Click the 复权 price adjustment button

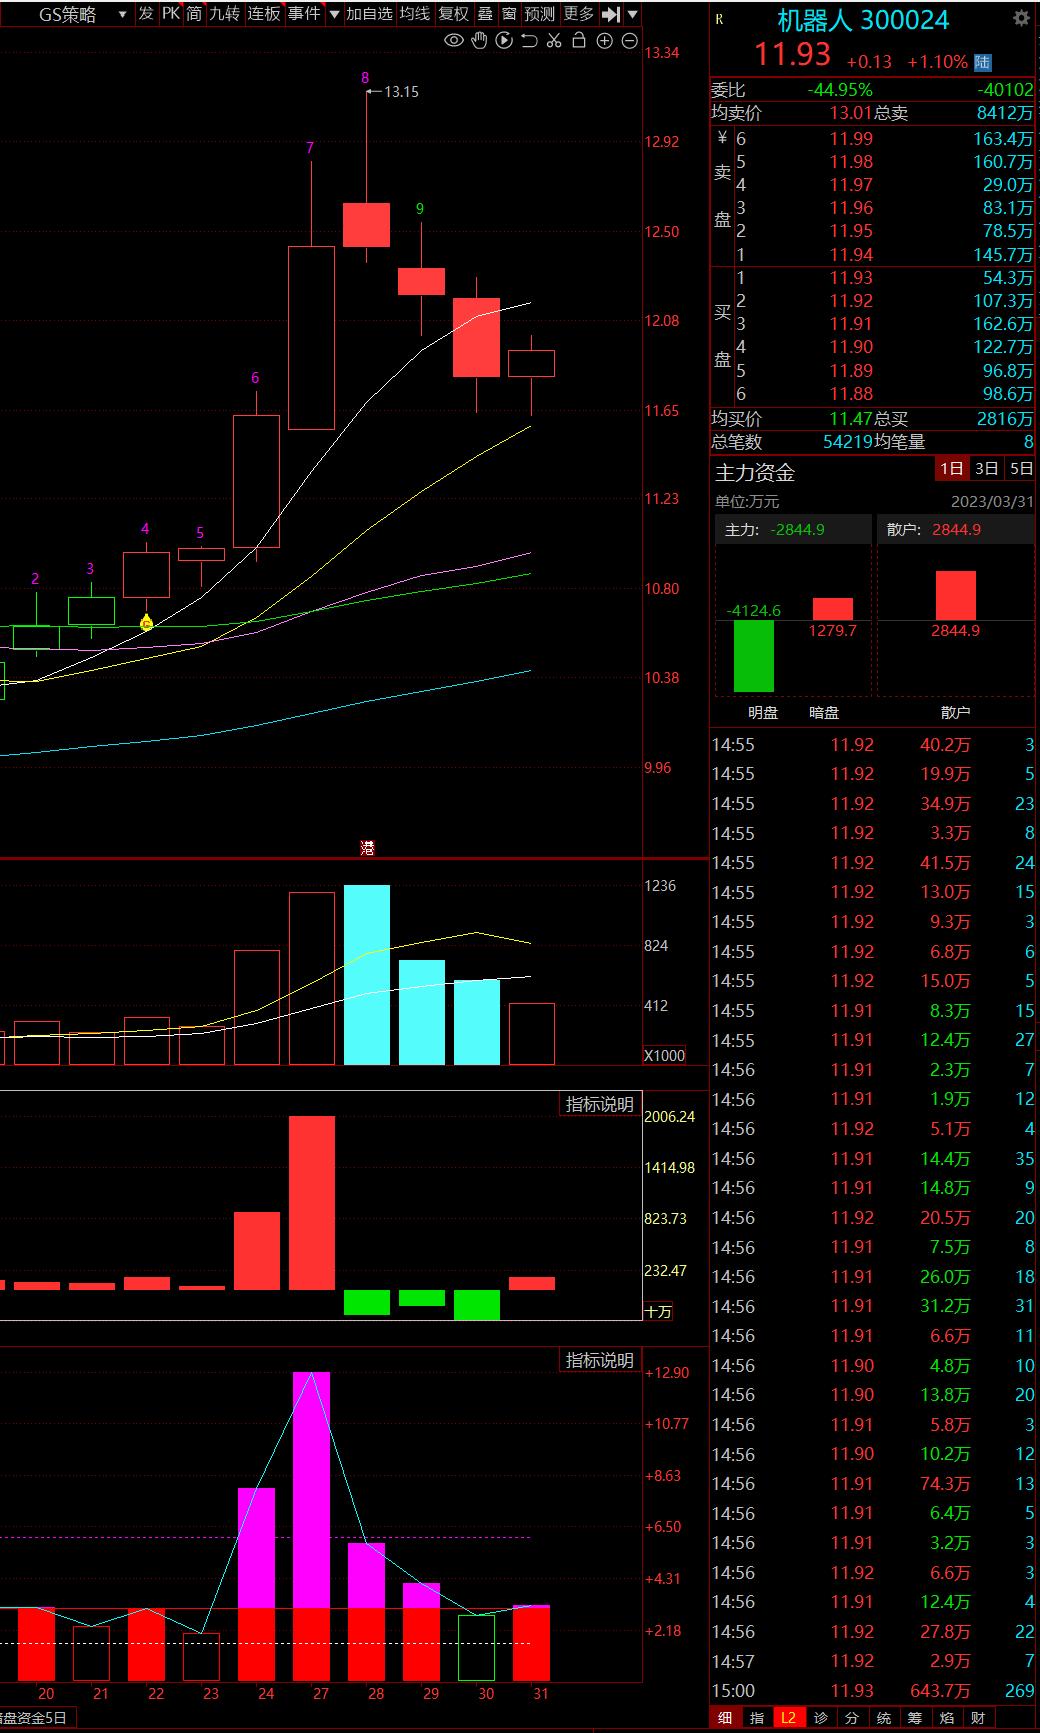click(x=454, y=14)
